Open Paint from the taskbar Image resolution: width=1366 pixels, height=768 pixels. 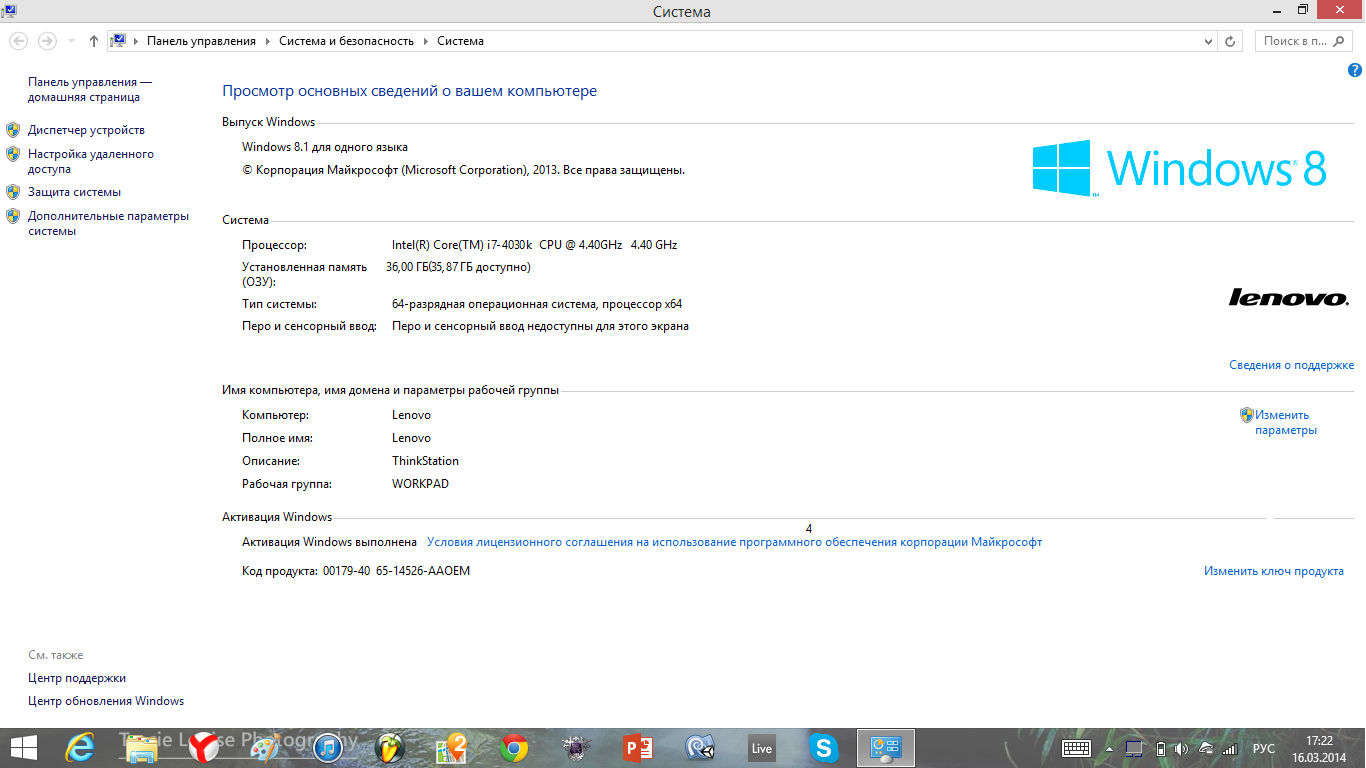266,747
